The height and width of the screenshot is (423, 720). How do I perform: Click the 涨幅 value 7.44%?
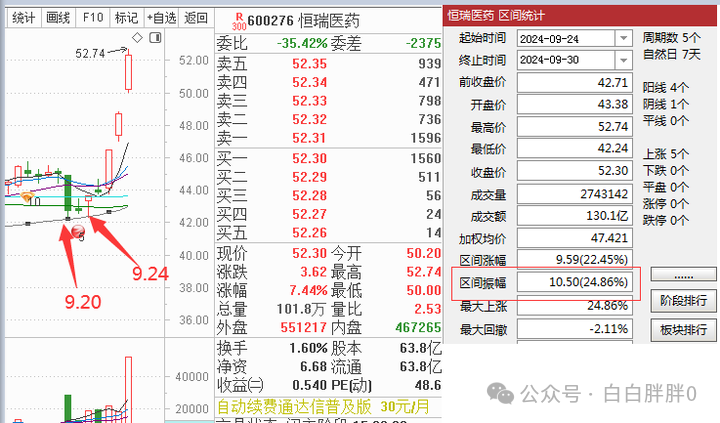point(308,290)
